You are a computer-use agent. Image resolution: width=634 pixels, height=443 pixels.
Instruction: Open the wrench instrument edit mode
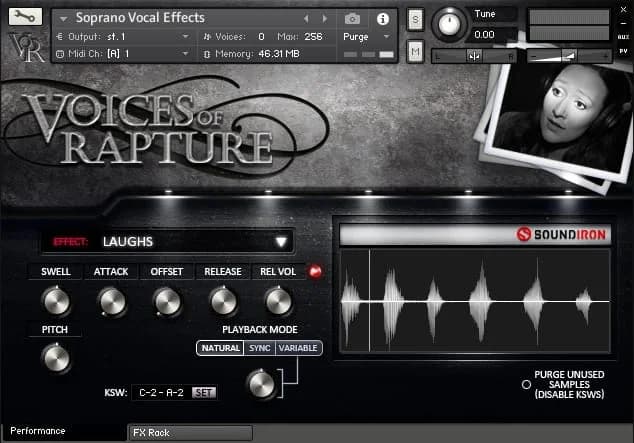25,17
